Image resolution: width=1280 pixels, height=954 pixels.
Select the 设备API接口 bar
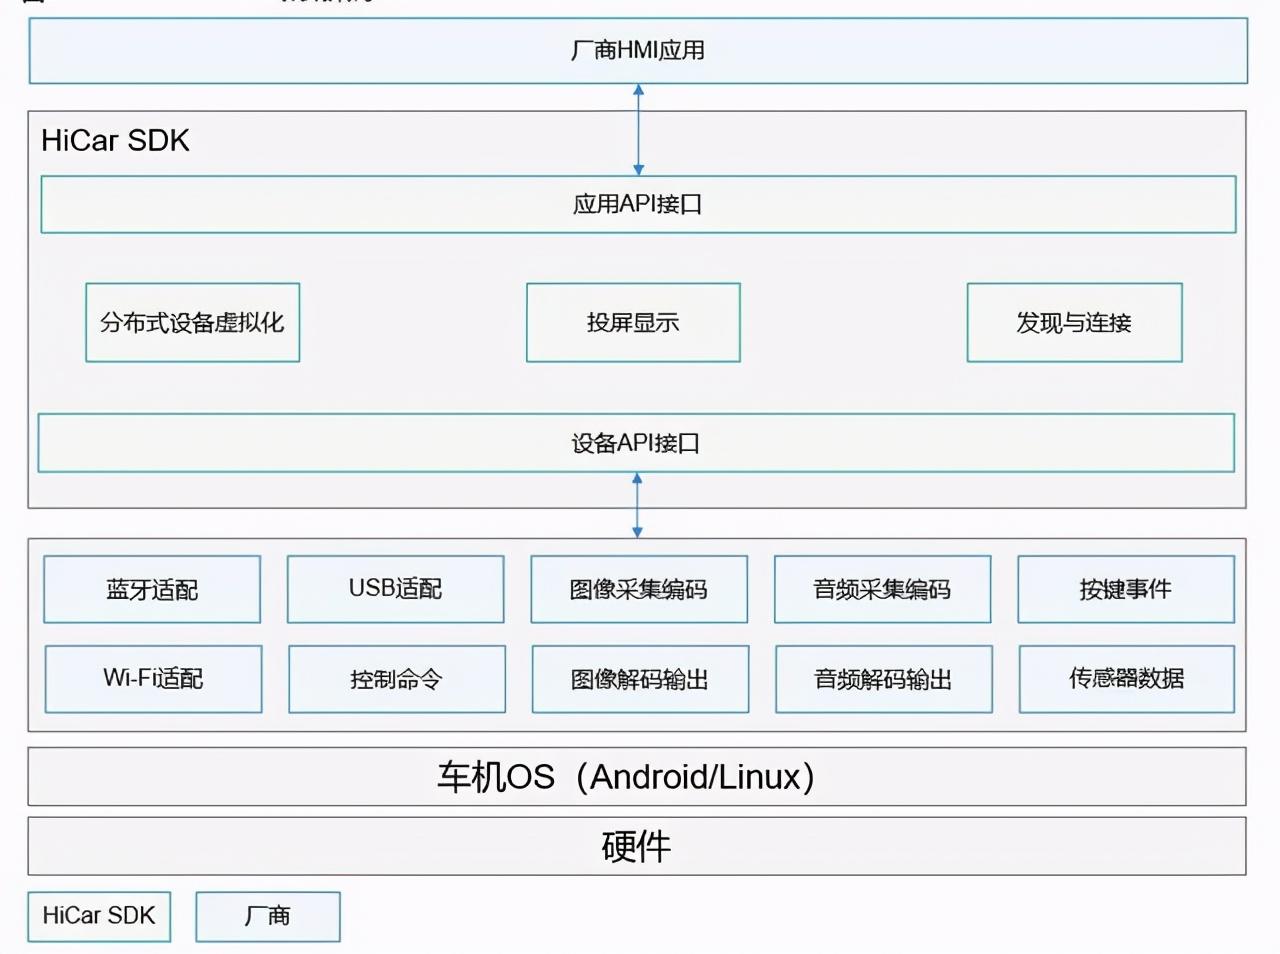[x=637, y=443]
